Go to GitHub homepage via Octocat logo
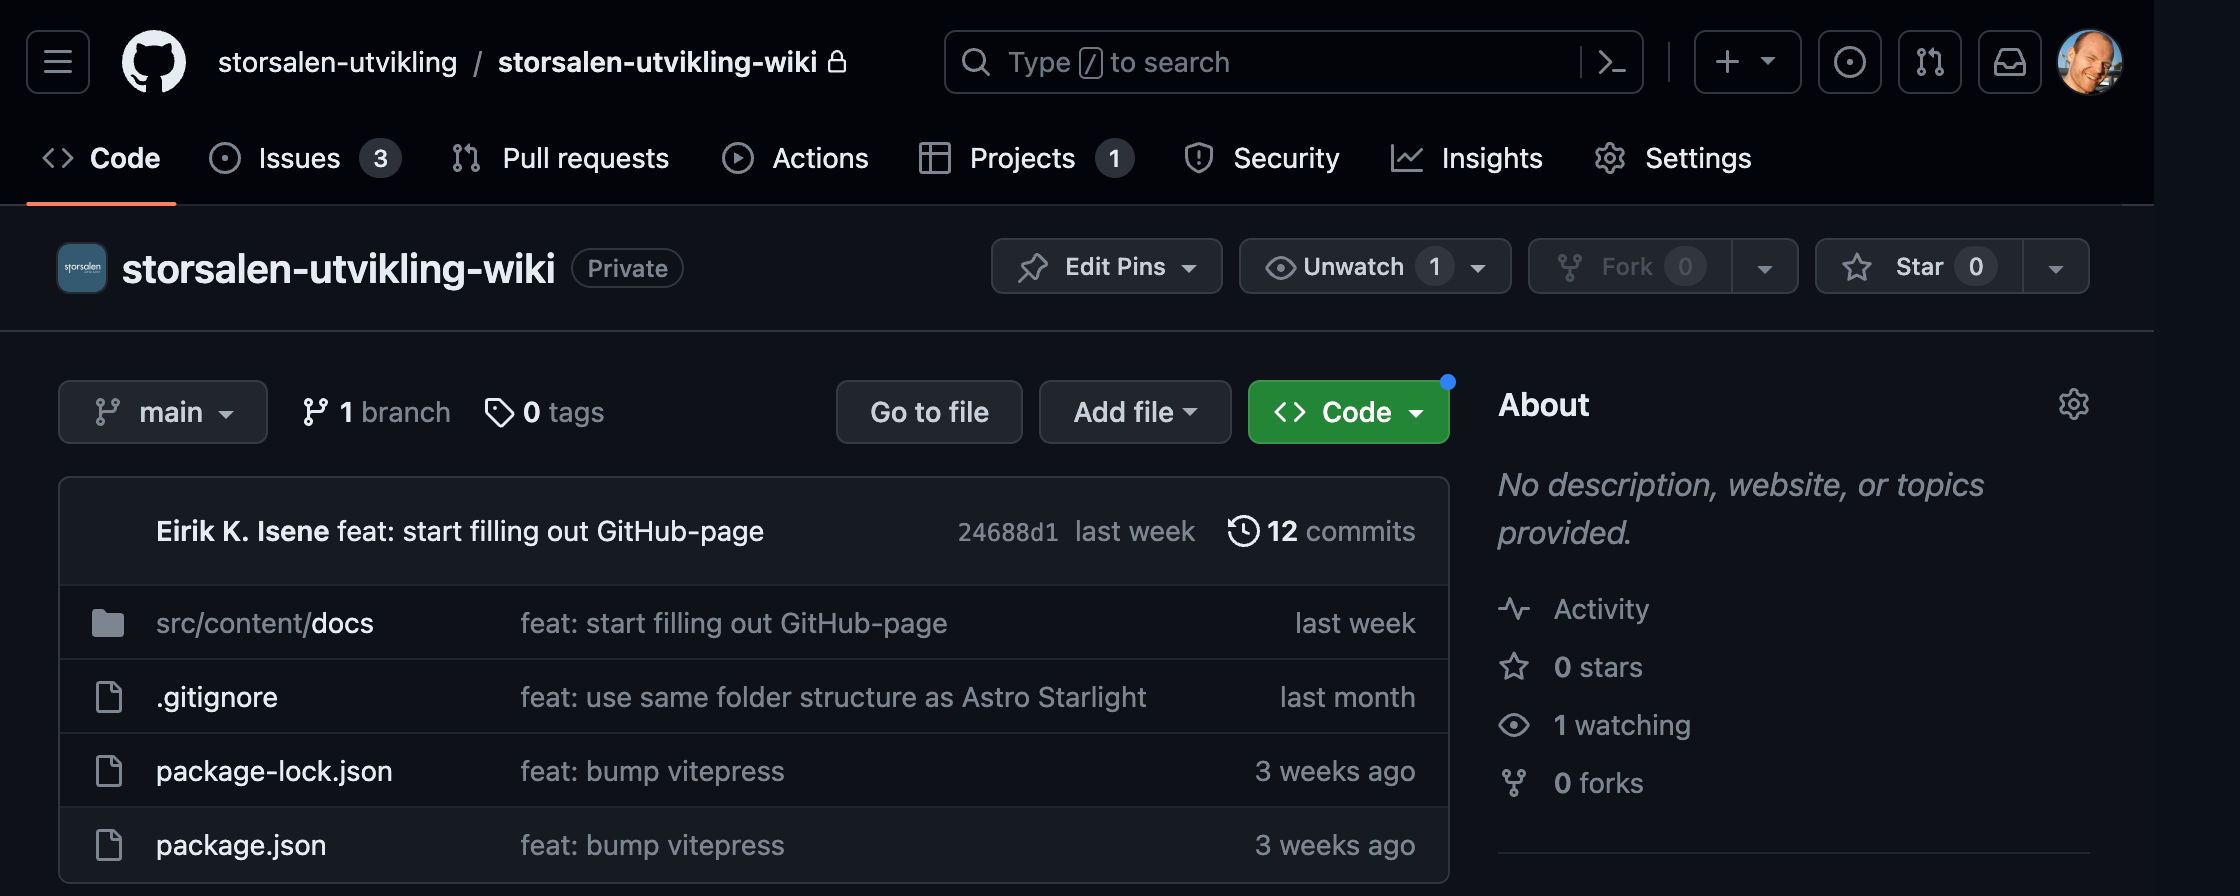 153,62
